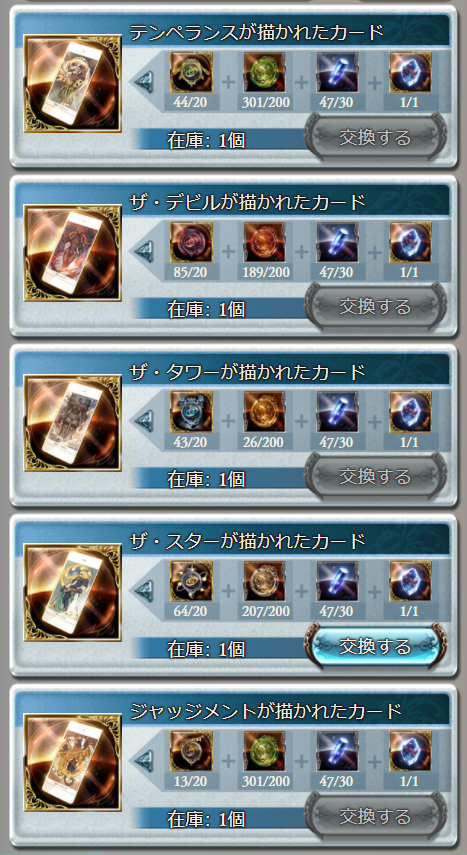
Task: Click the 交換する button for テンペランス
Action: [x=376, y=137]
